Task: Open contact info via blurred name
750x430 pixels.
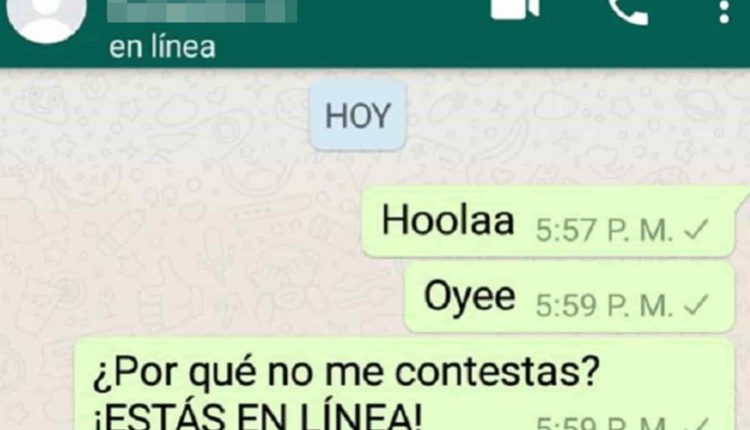Action: (201, 11)
